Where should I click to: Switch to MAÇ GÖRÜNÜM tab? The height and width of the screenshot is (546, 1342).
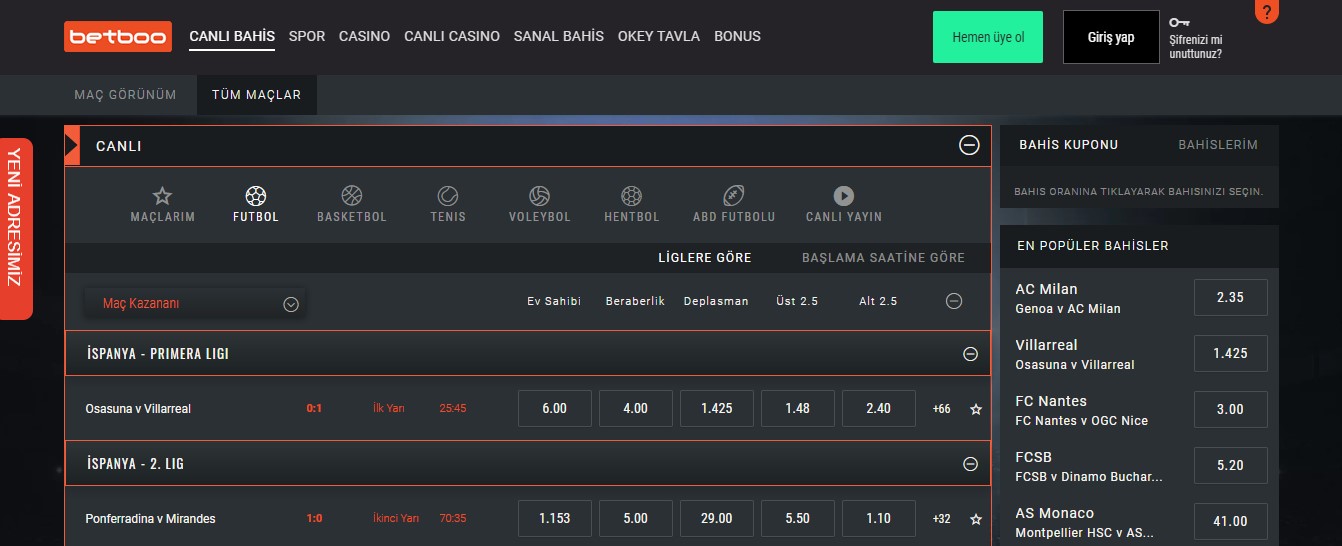[125, 95]
